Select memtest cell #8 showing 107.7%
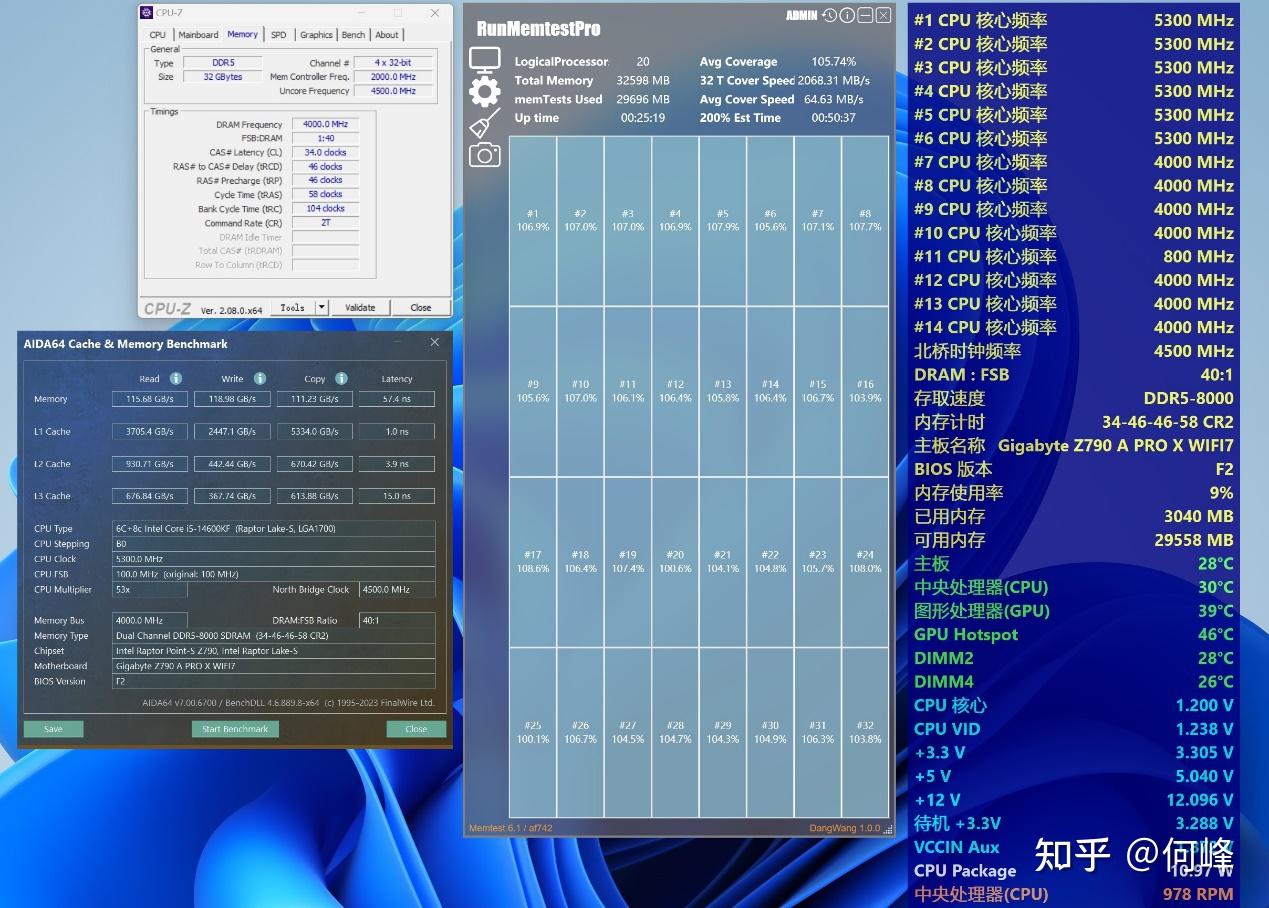The height and width of the screenshot is (908, 1269). [865, 221]
